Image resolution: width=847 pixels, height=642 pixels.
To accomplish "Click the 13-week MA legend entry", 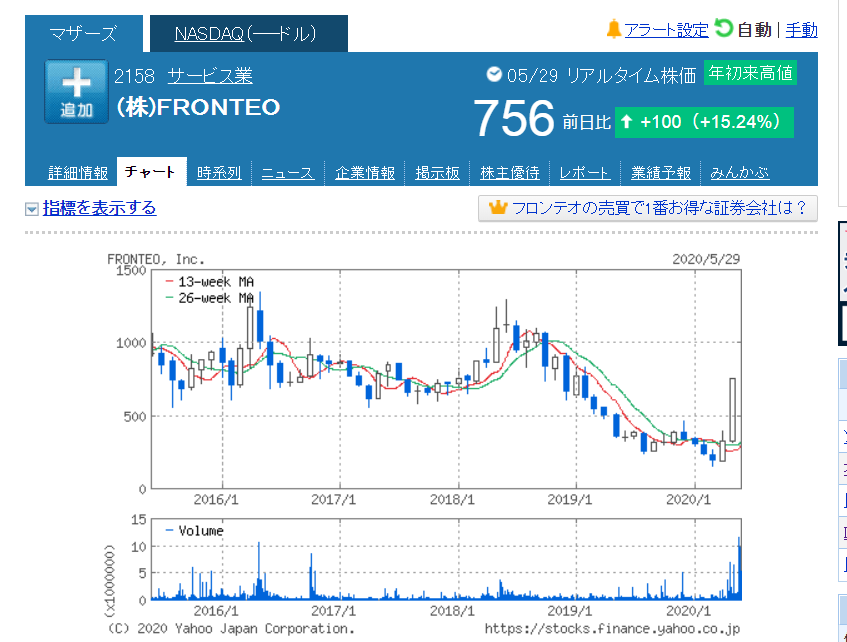I will 210,282.
